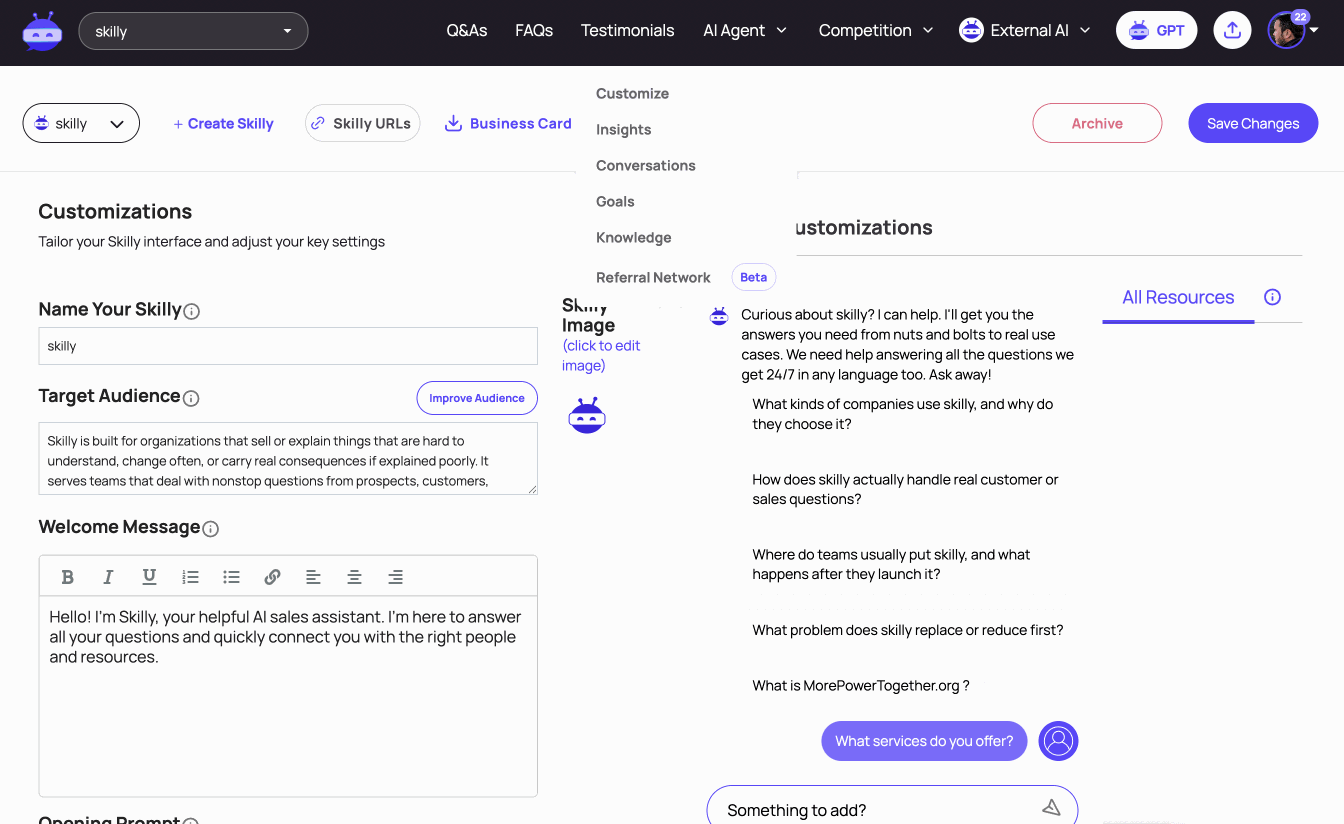
Task: Go to FAQs in the top navigation
Action: pyautogui.click(x=534, y=30)
